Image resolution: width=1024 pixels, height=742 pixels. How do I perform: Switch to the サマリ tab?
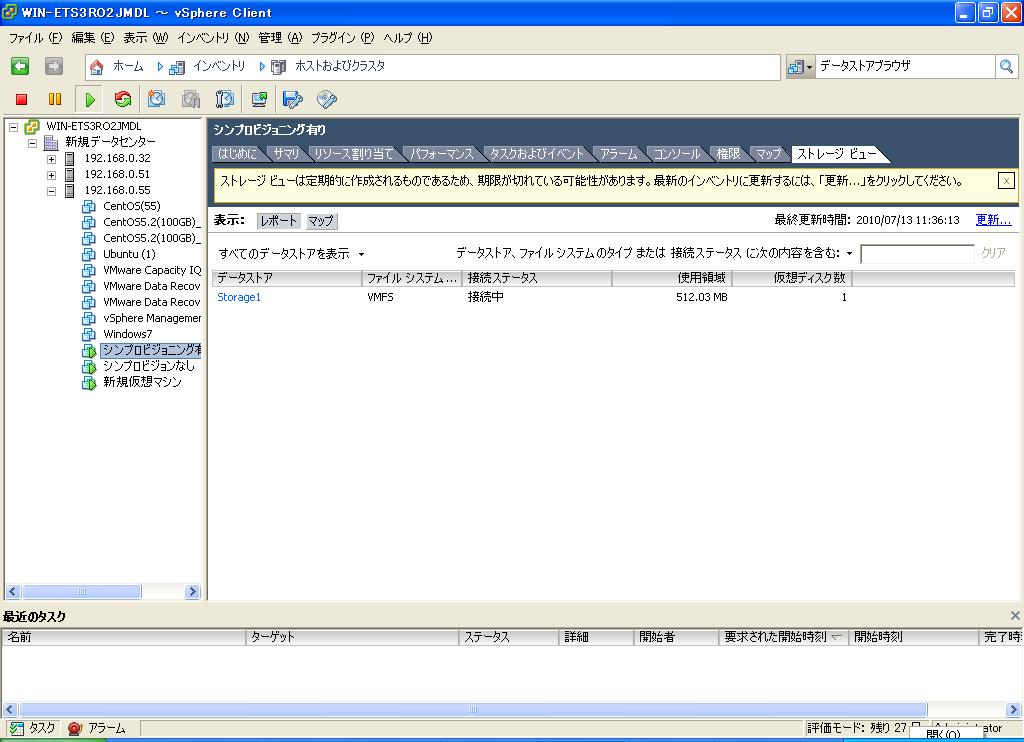tap(286, 154)
